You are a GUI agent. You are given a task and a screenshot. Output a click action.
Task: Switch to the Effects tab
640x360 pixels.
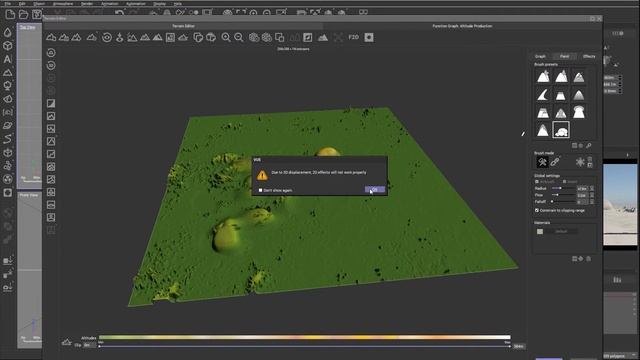[589, 56]
